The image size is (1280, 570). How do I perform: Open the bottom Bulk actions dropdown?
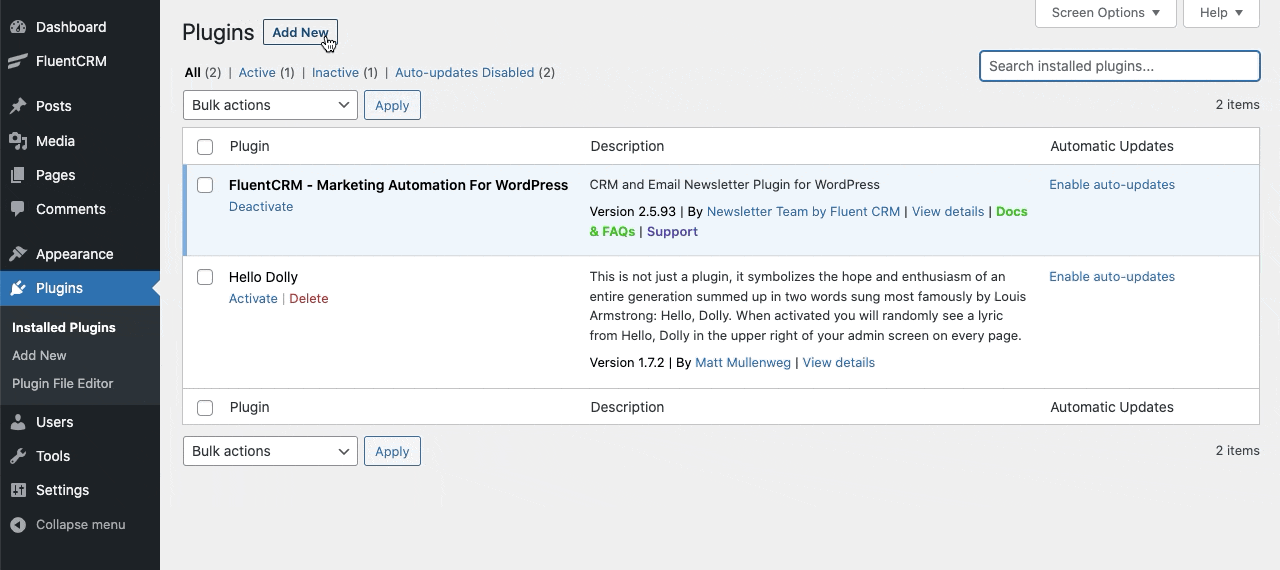coord(270,451)
